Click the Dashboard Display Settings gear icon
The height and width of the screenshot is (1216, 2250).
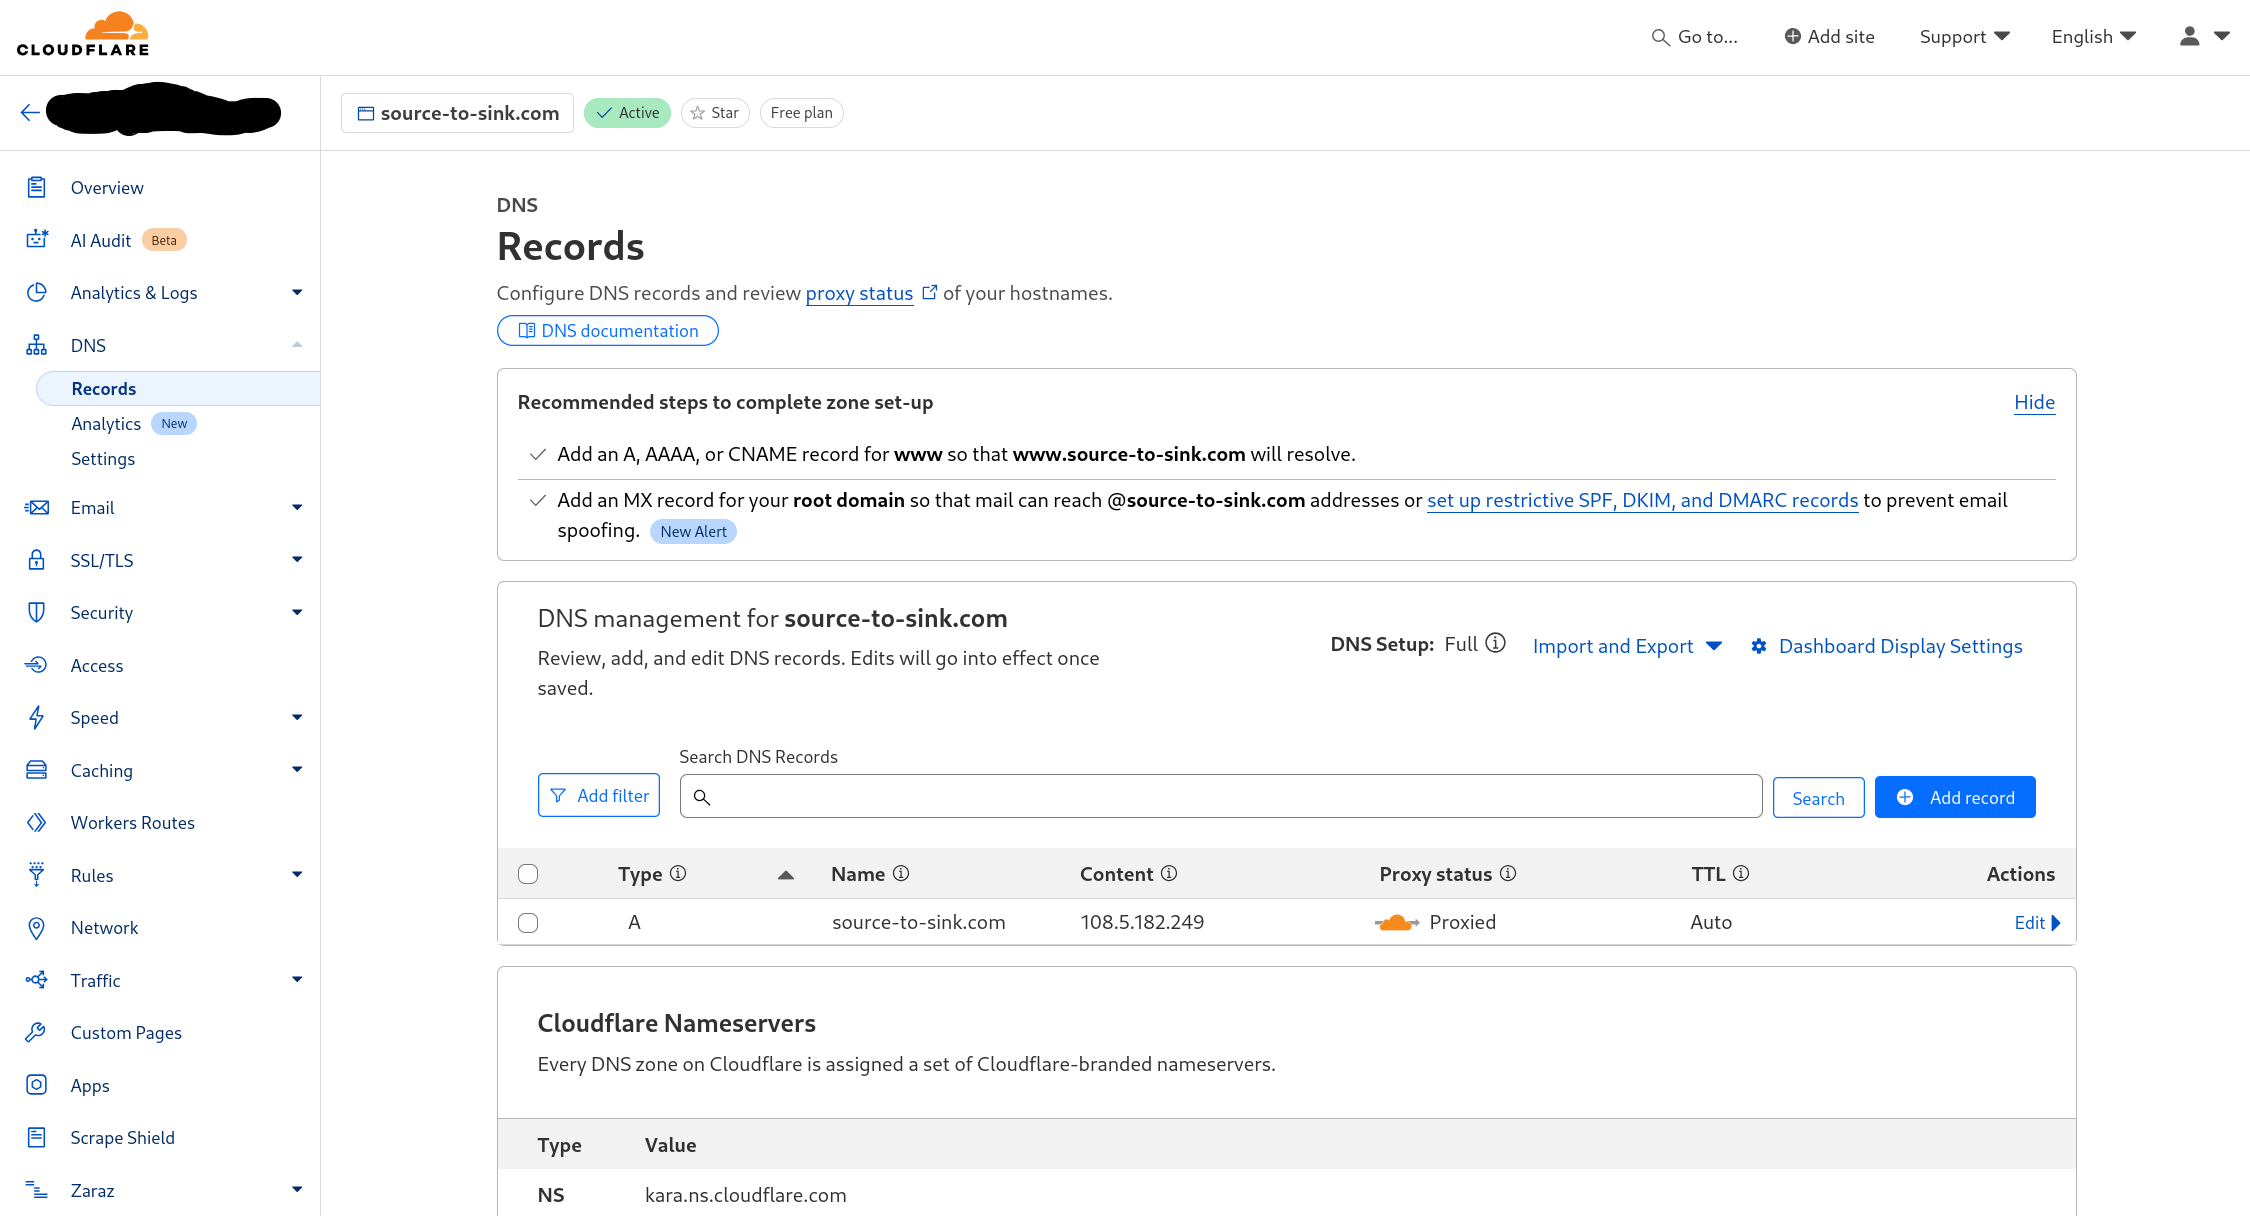[x=1759, y=646]
